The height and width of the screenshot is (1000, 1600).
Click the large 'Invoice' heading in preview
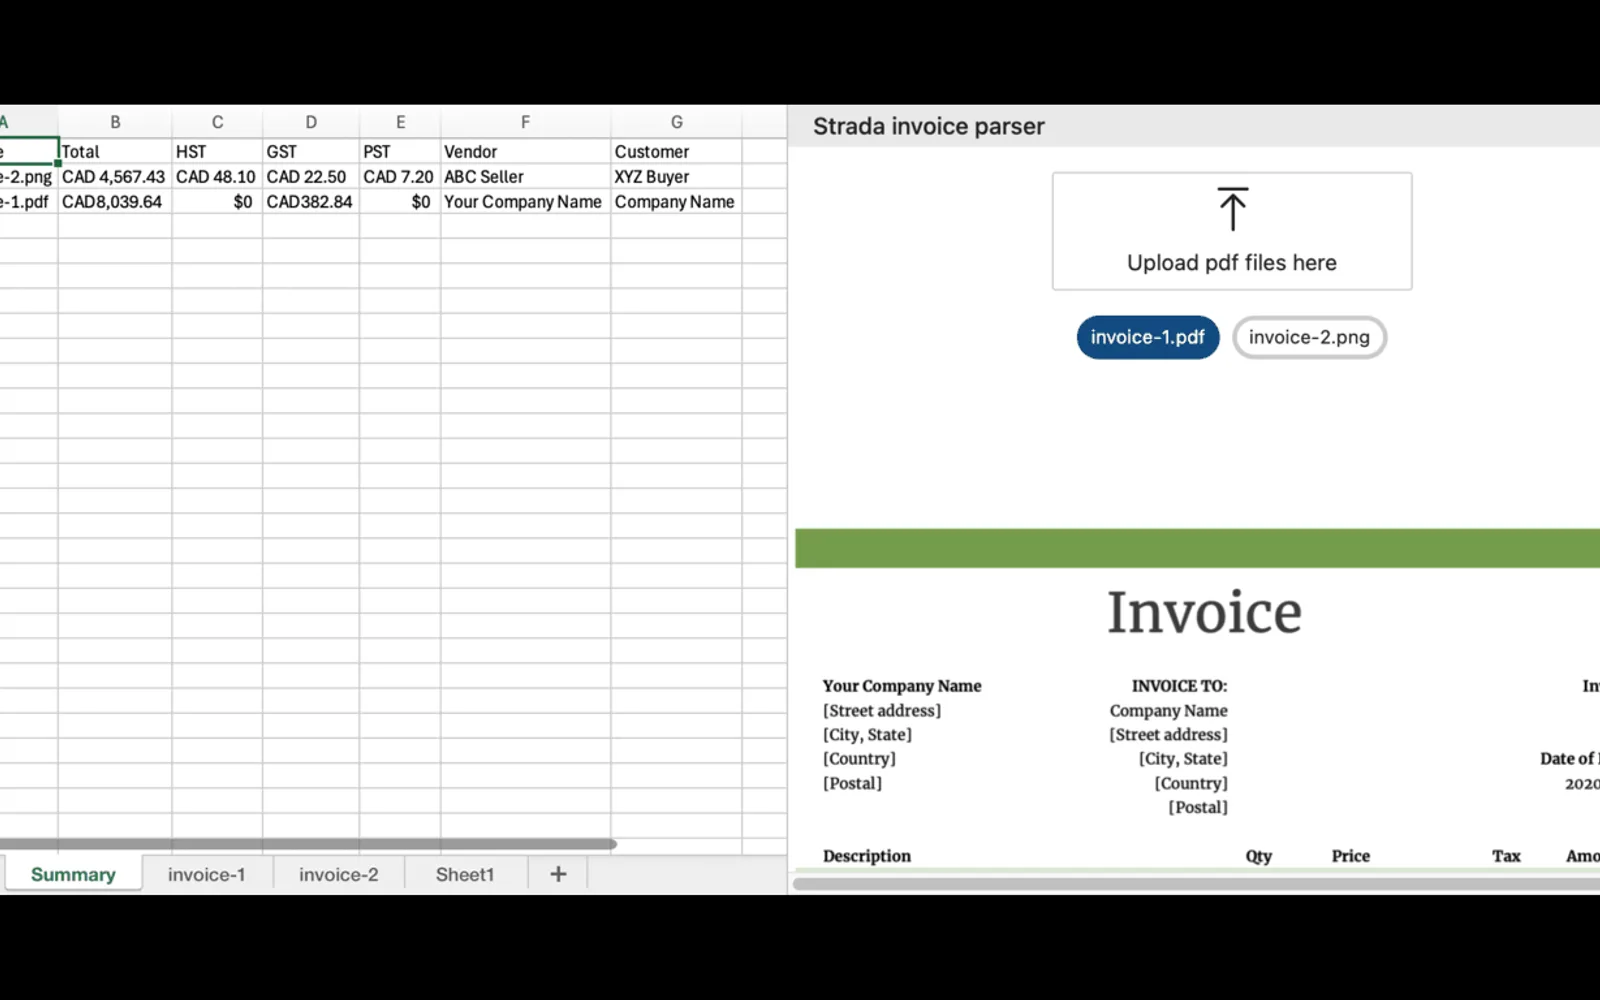(1204, 612)
